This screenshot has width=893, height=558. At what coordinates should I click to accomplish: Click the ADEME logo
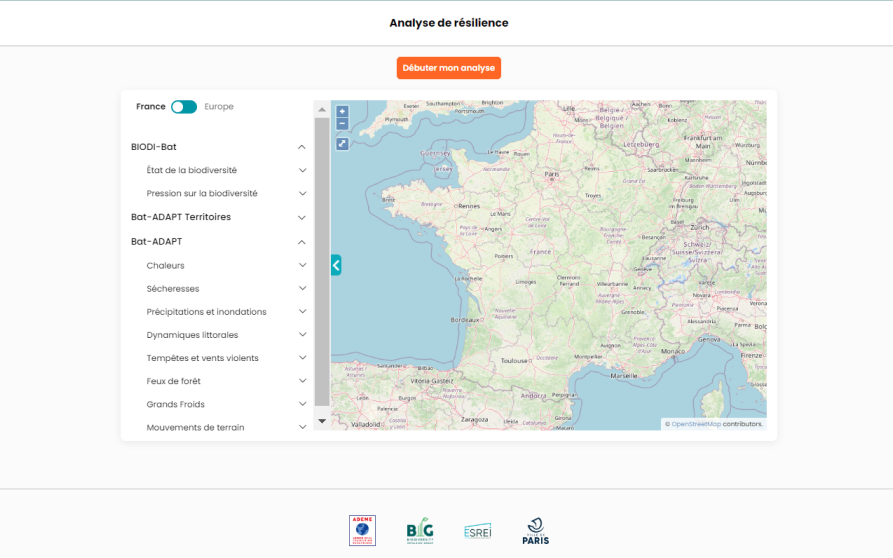pos(362,531)
